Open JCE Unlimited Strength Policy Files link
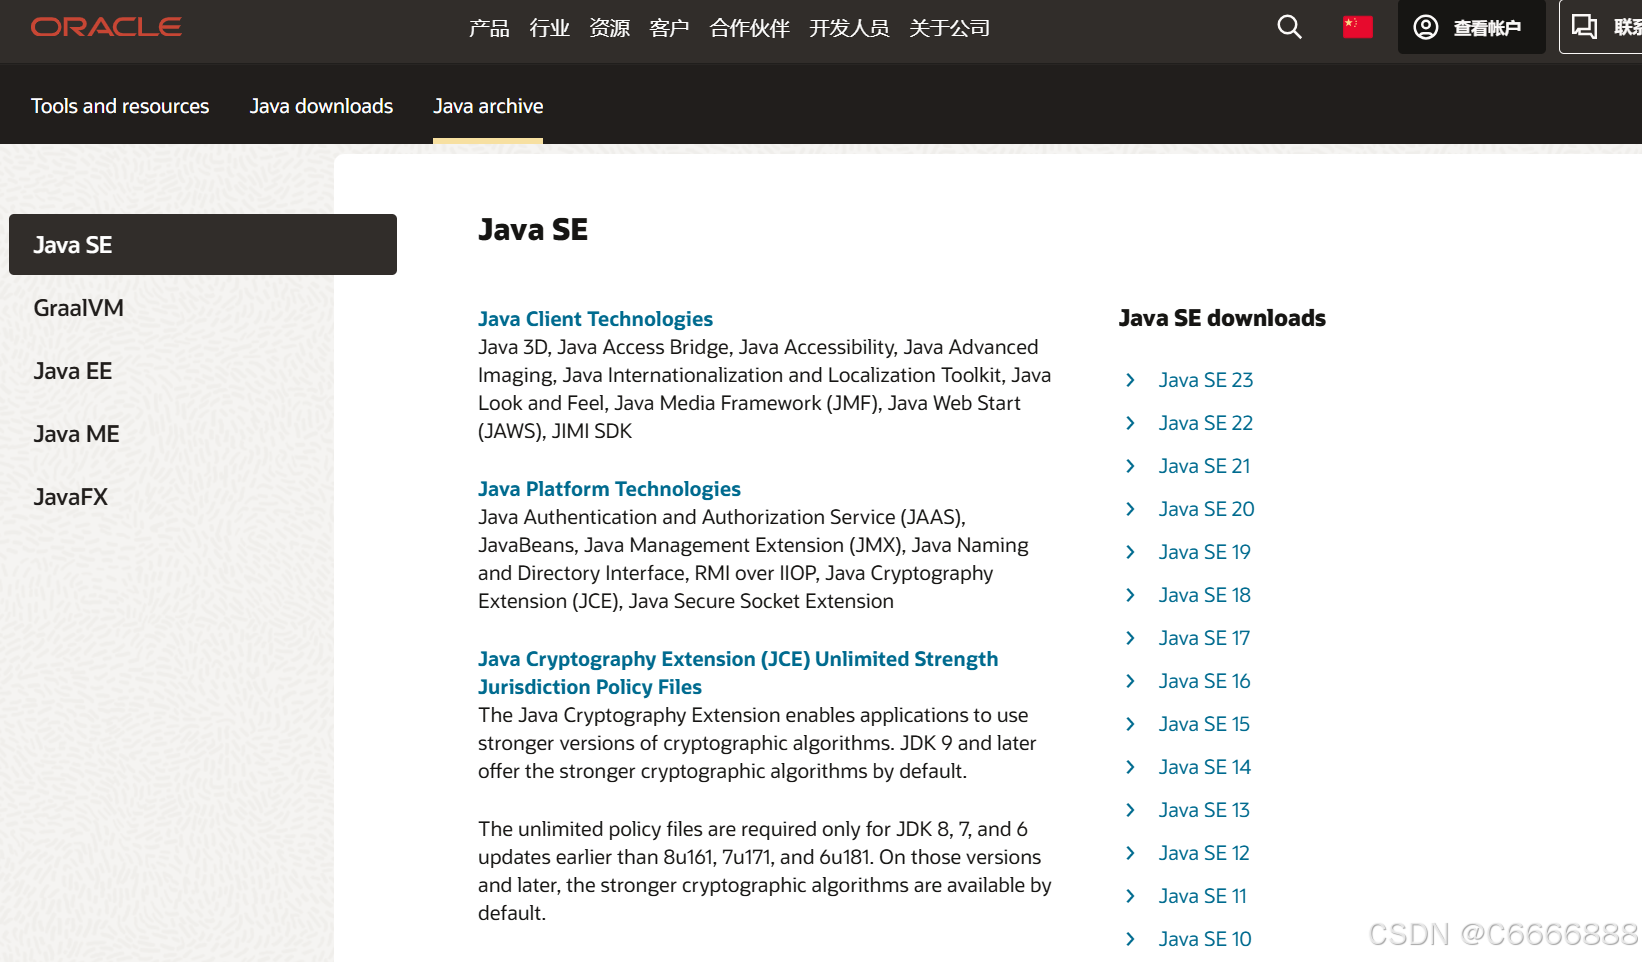Screen dimensions: 1642x962 click(738, 673)
